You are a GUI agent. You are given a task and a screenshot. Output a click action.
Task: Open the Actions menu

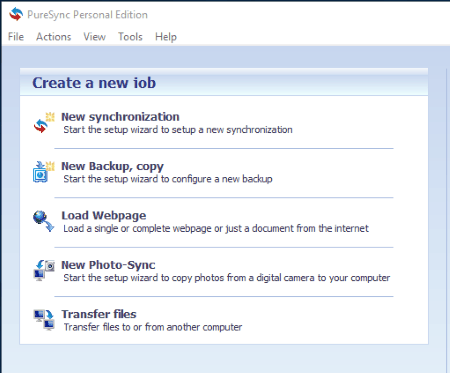53,37
